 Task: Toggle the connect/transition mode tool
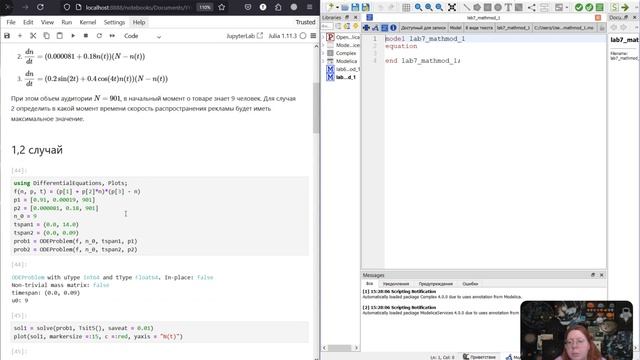pos(531,7)
